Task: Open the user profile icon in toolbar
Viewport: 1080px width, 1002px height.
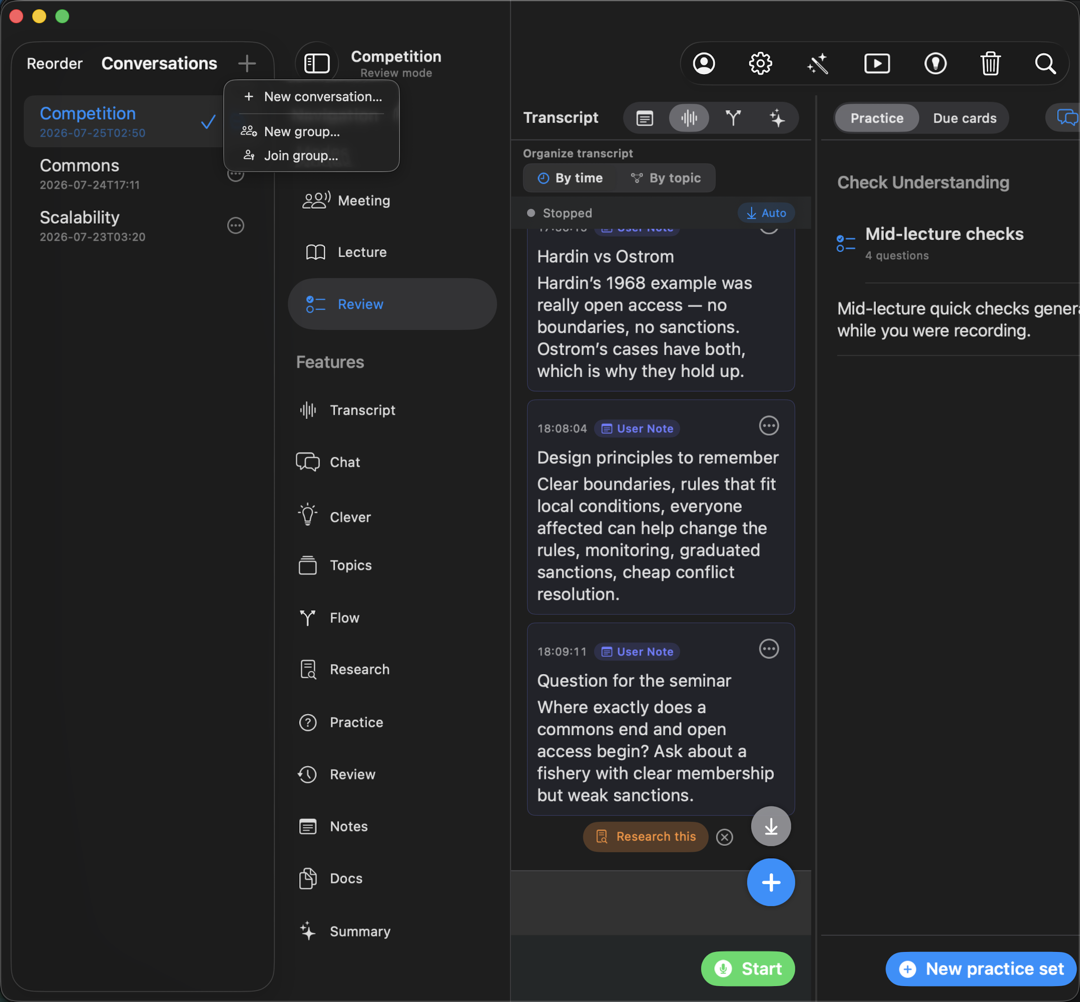Action: (x=703, y=63)
